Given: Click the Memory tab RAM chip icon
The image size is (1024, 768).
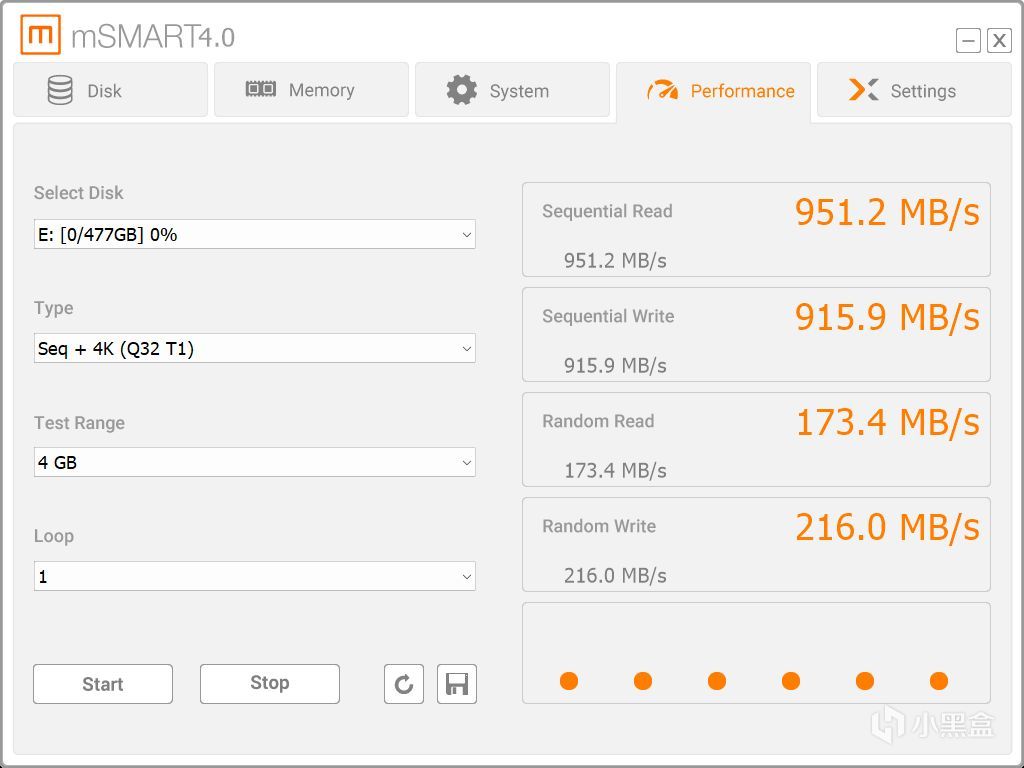Looking at the screenshot, I should (x=261, y=89).
